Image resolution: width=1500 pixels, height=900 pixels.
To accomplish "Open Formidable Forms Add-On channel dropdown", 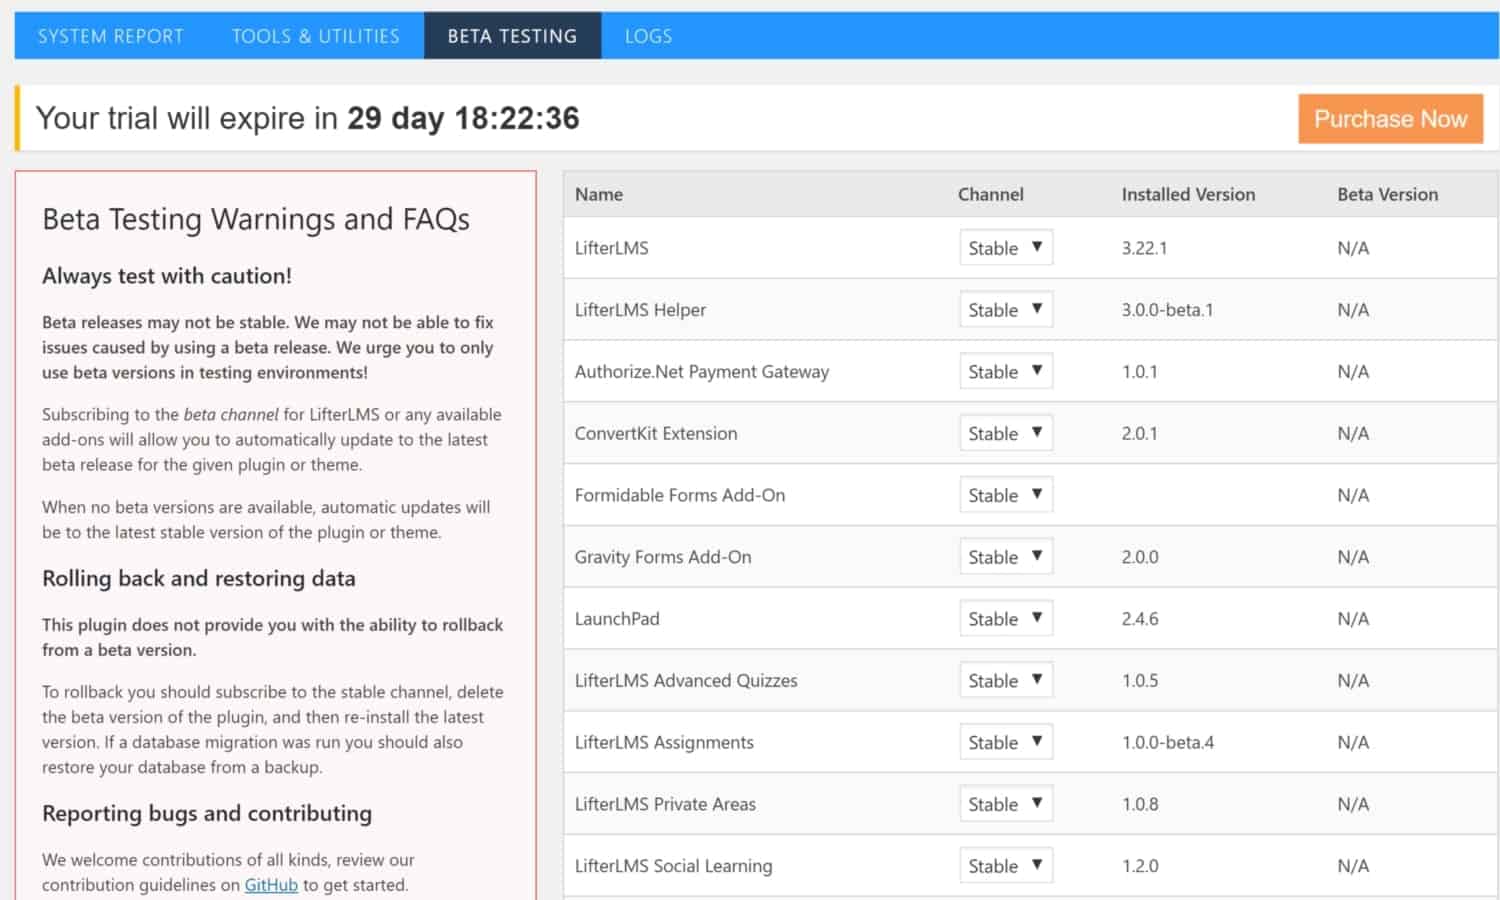I will point(1006,496).
